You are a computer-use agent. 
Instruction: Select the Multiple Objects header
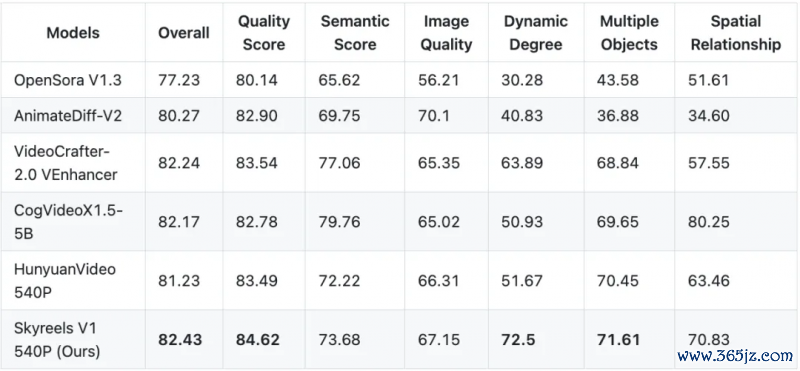(630, 33)
